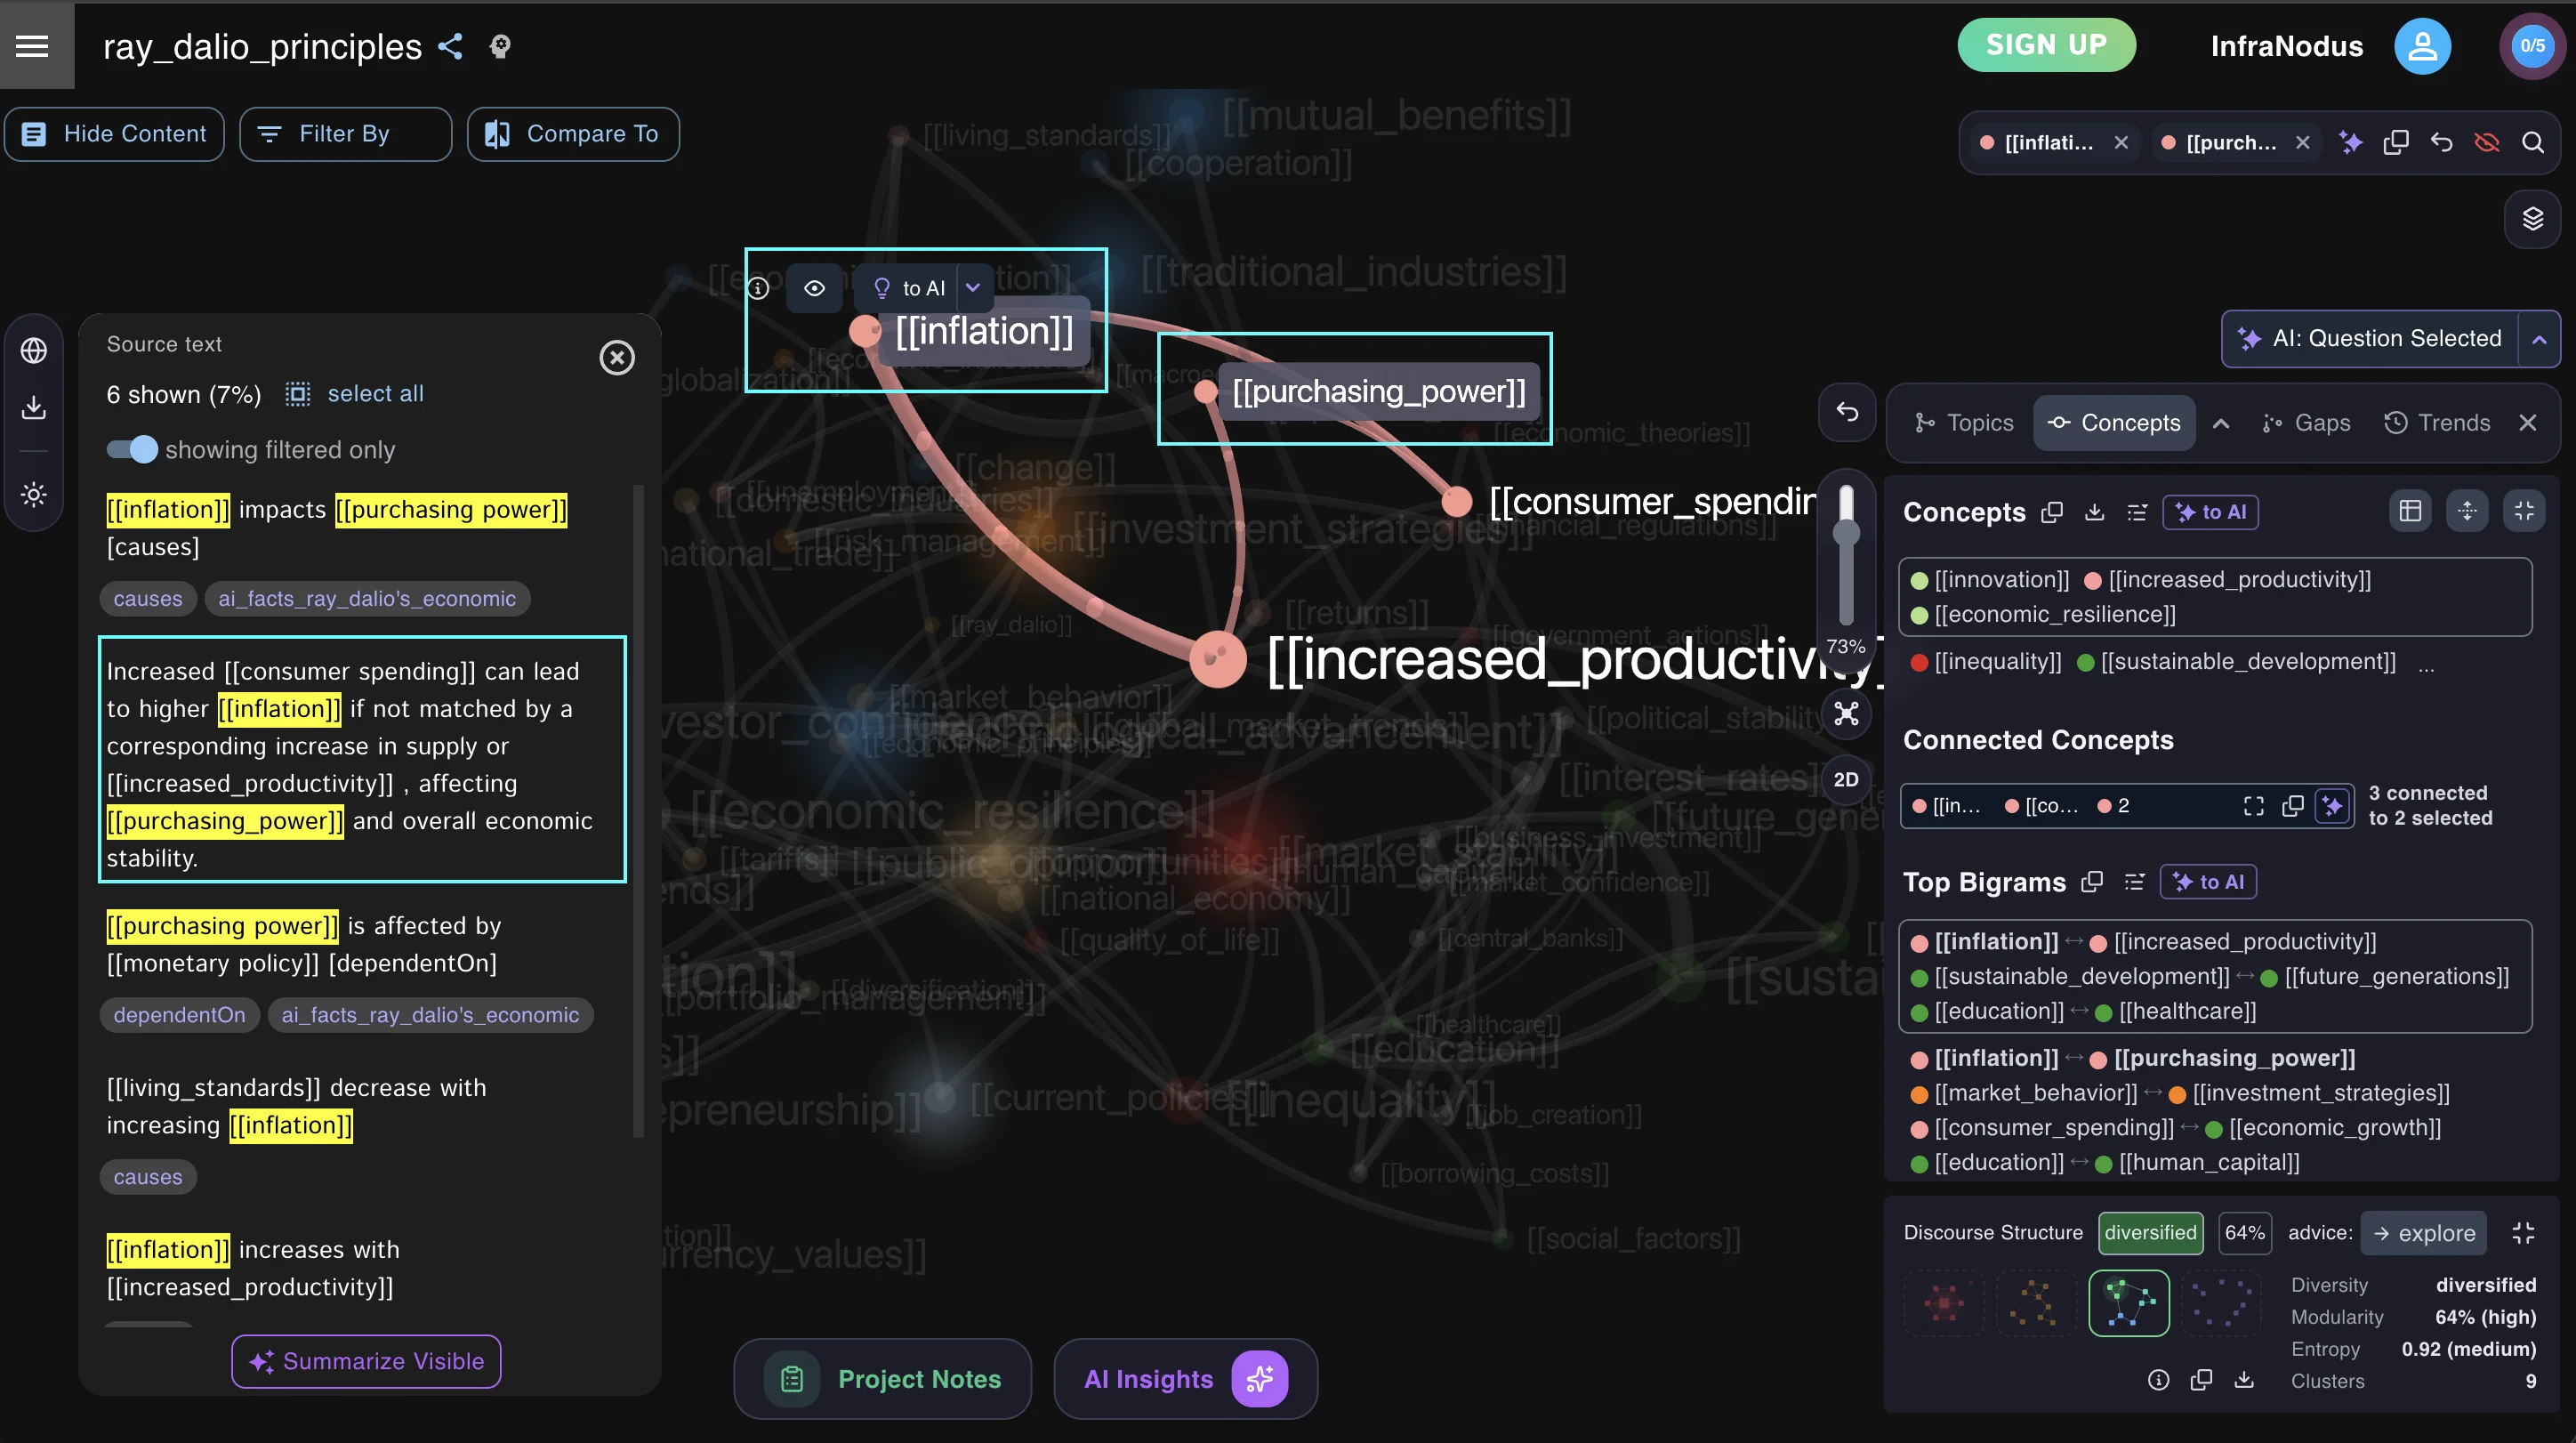
Task: Close the Source text panel
Action: [x=617, y=358]
